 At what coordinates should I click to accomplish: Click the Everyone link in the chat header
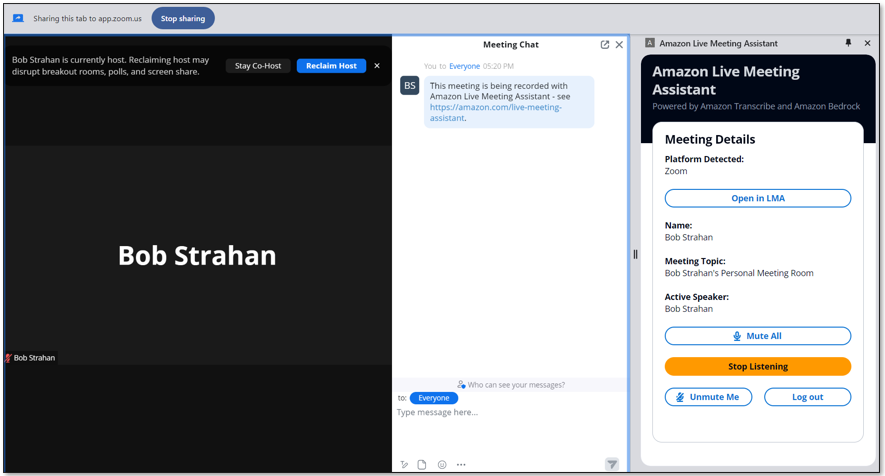click(x=465, y=66)
